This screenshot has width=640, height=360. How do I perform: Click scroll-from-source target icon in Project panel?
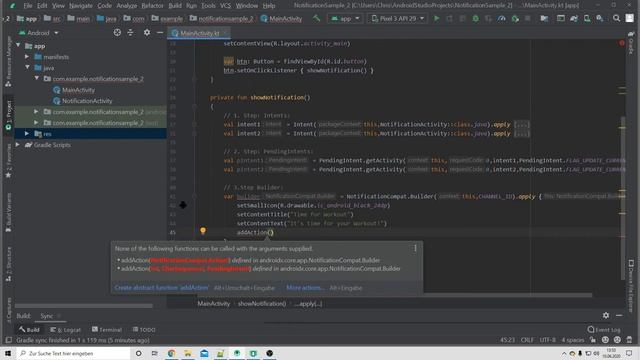coord(117,33)
